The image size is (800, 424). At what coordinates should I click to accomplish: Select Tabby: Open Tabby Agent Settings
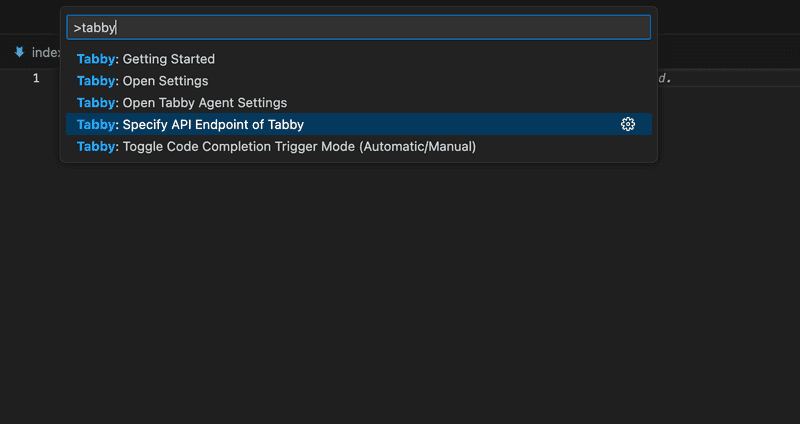[x=358, y=103]
